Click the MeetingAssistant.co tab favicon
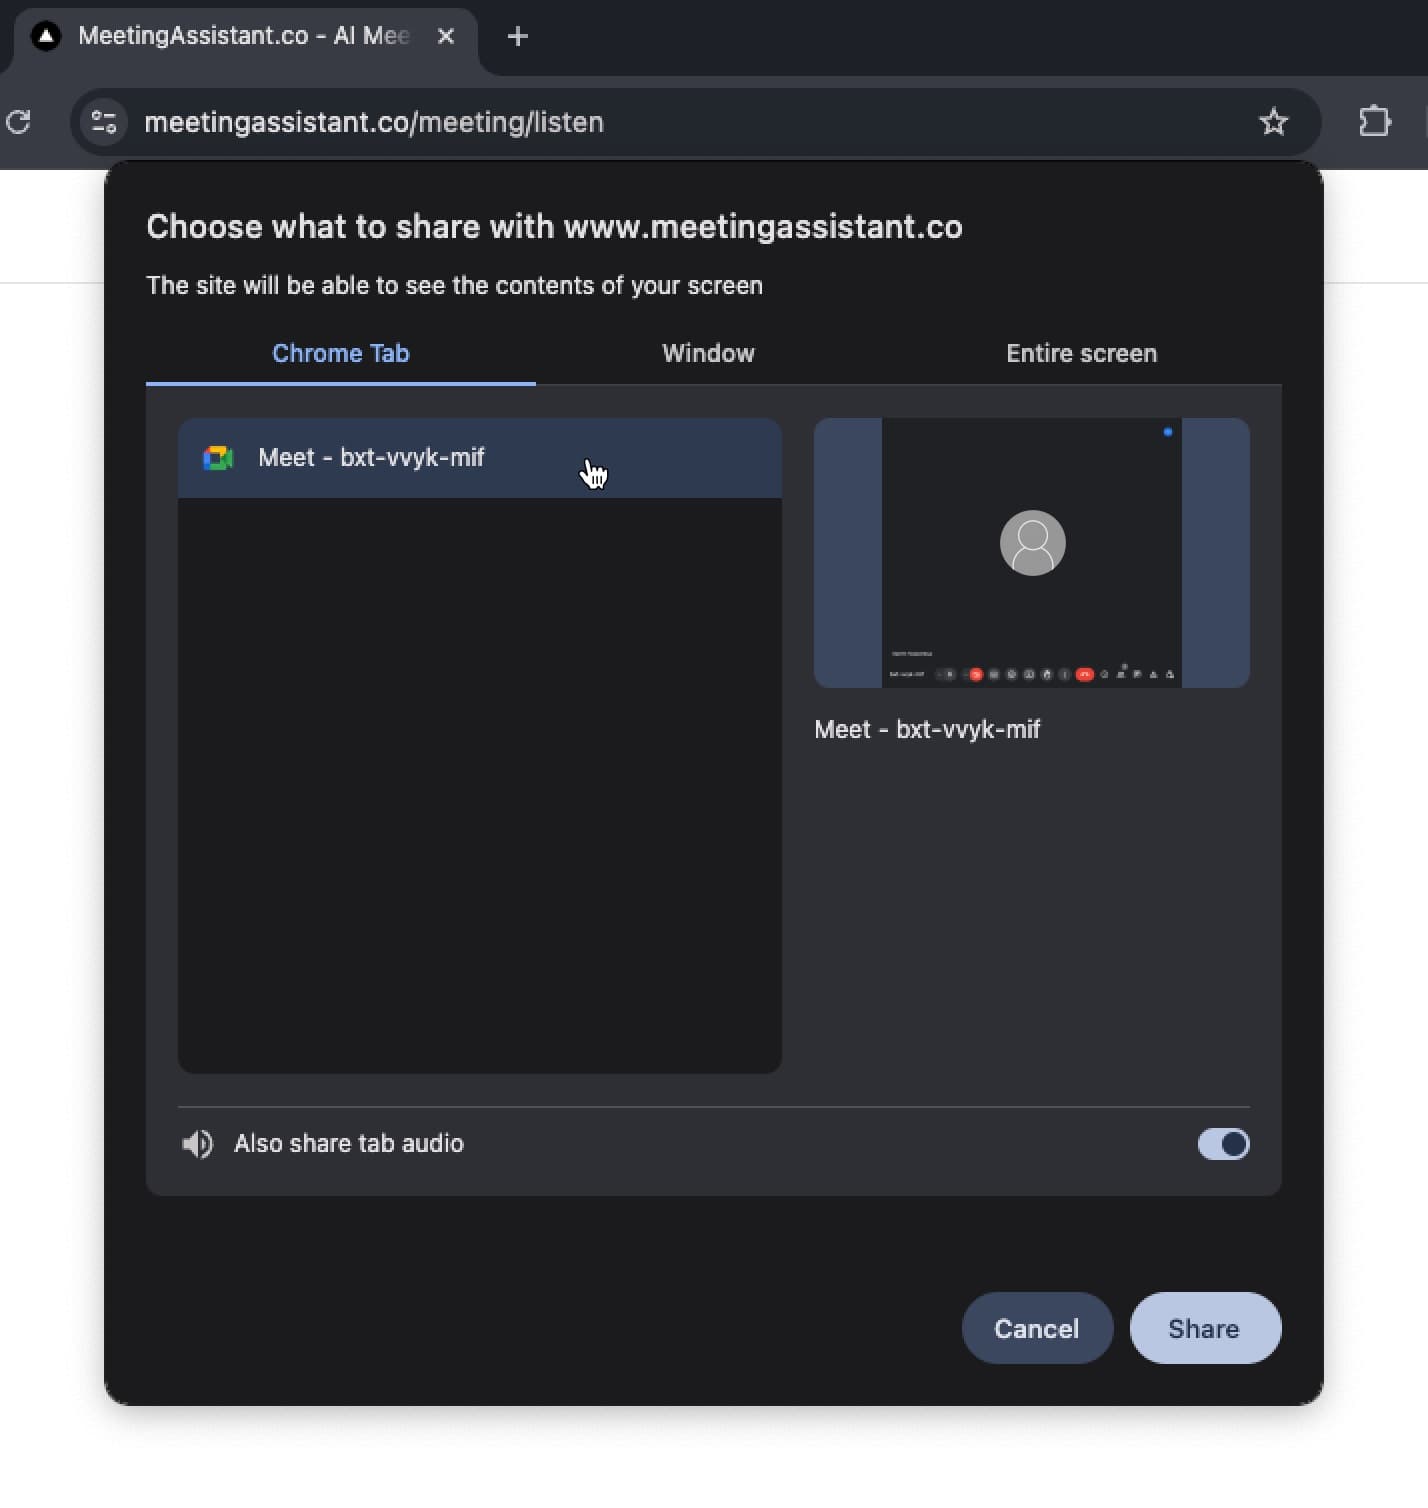The image size is (1428, 1508). point(45,36)
